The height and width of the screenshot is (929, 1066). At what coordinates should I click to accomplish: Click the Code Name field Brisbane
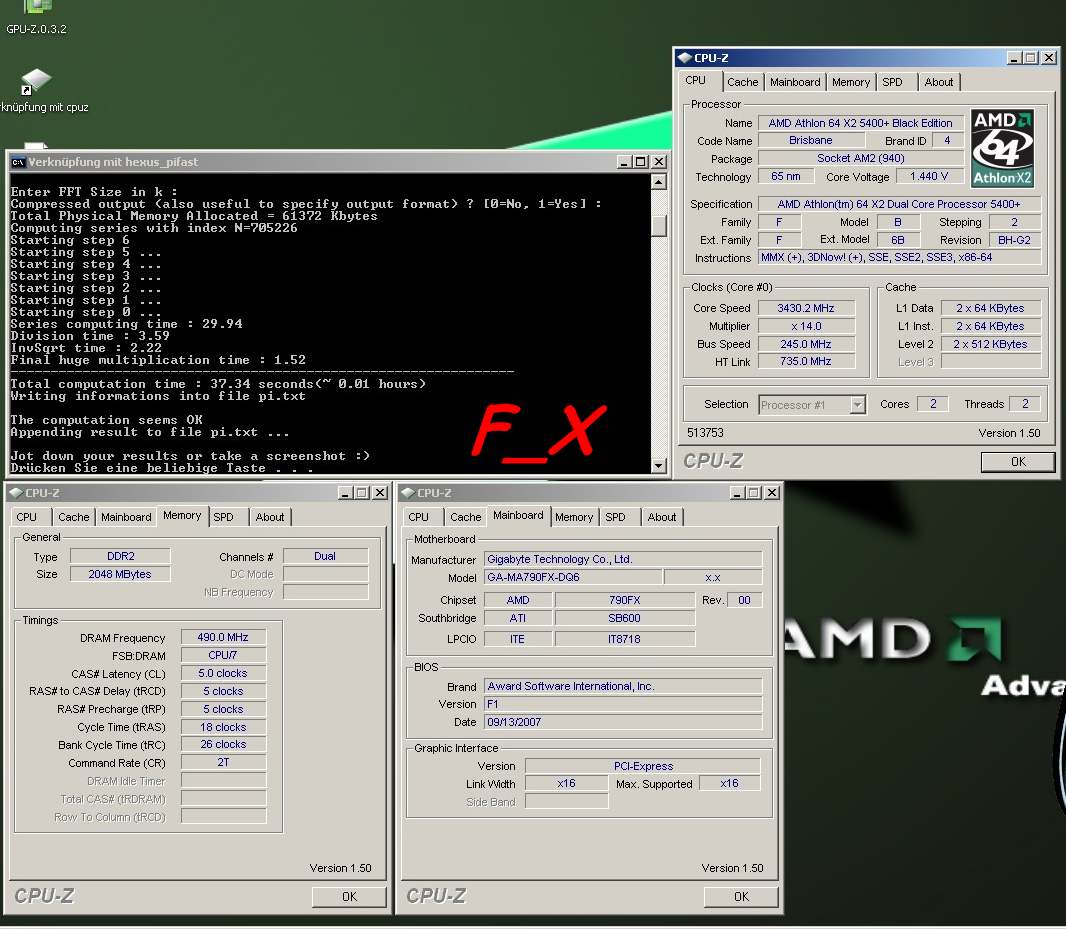[x=810, y=140]
